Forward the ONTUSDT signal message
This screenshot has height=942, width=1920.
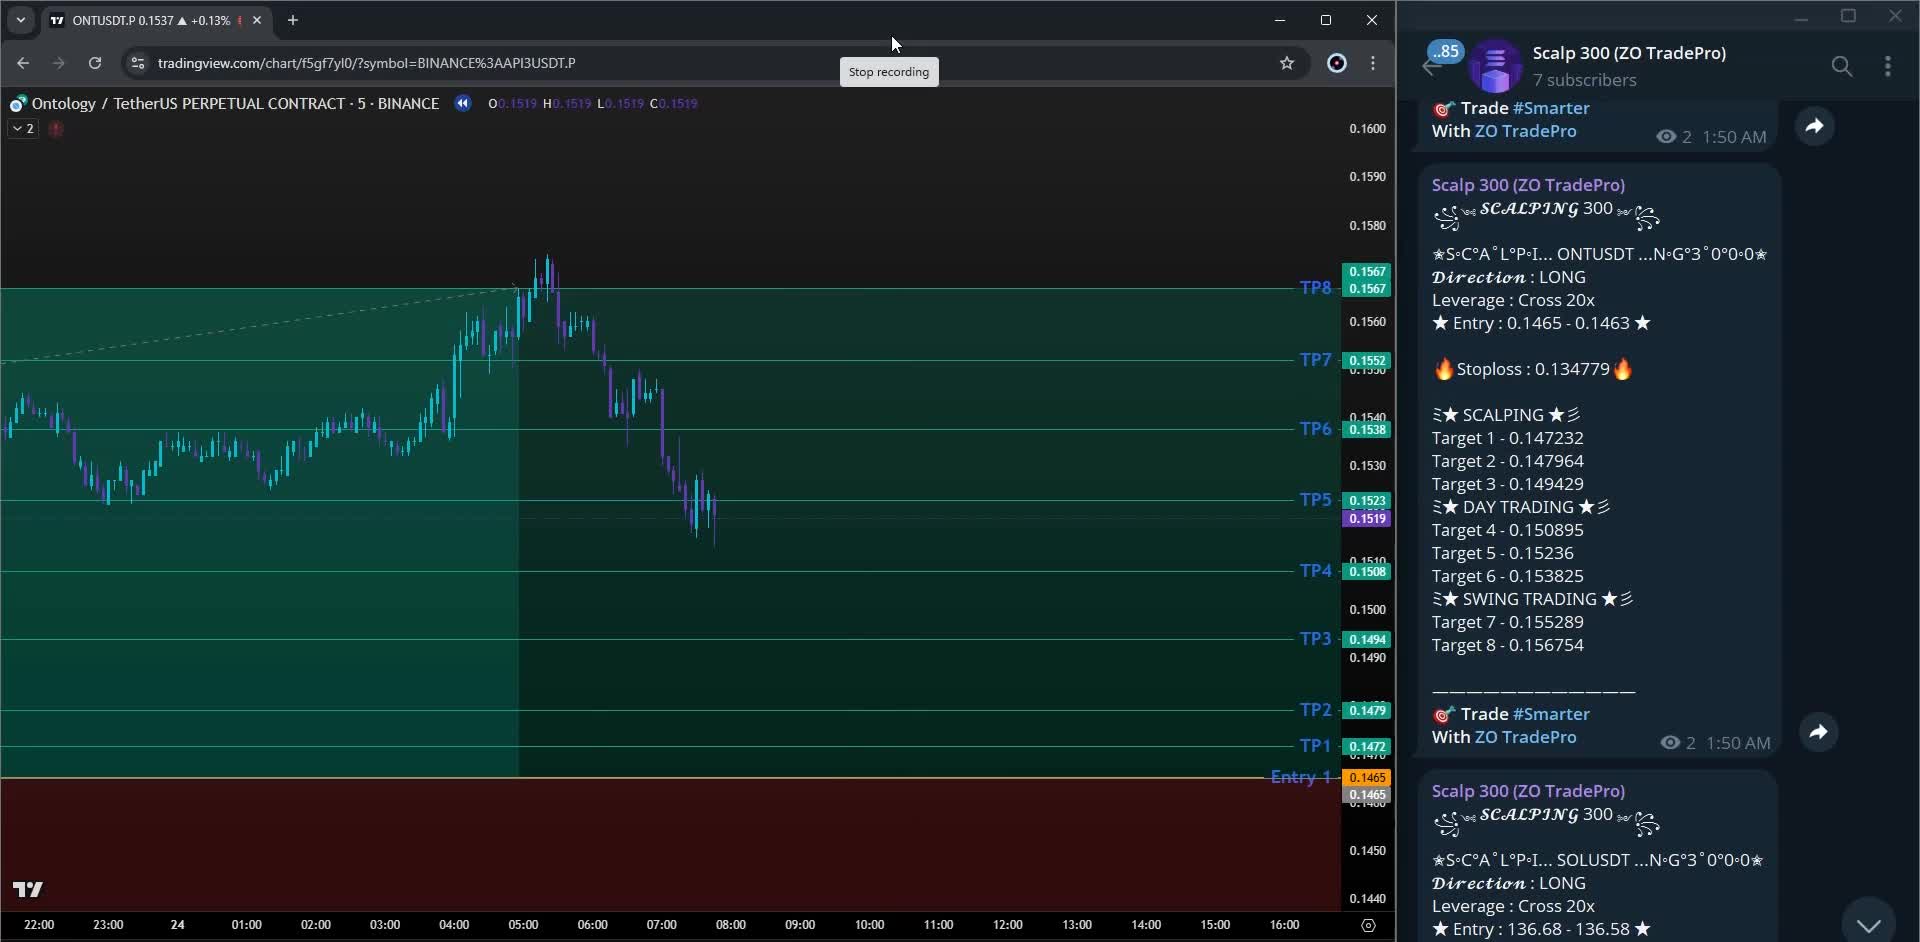click(x=1818, y=732)
